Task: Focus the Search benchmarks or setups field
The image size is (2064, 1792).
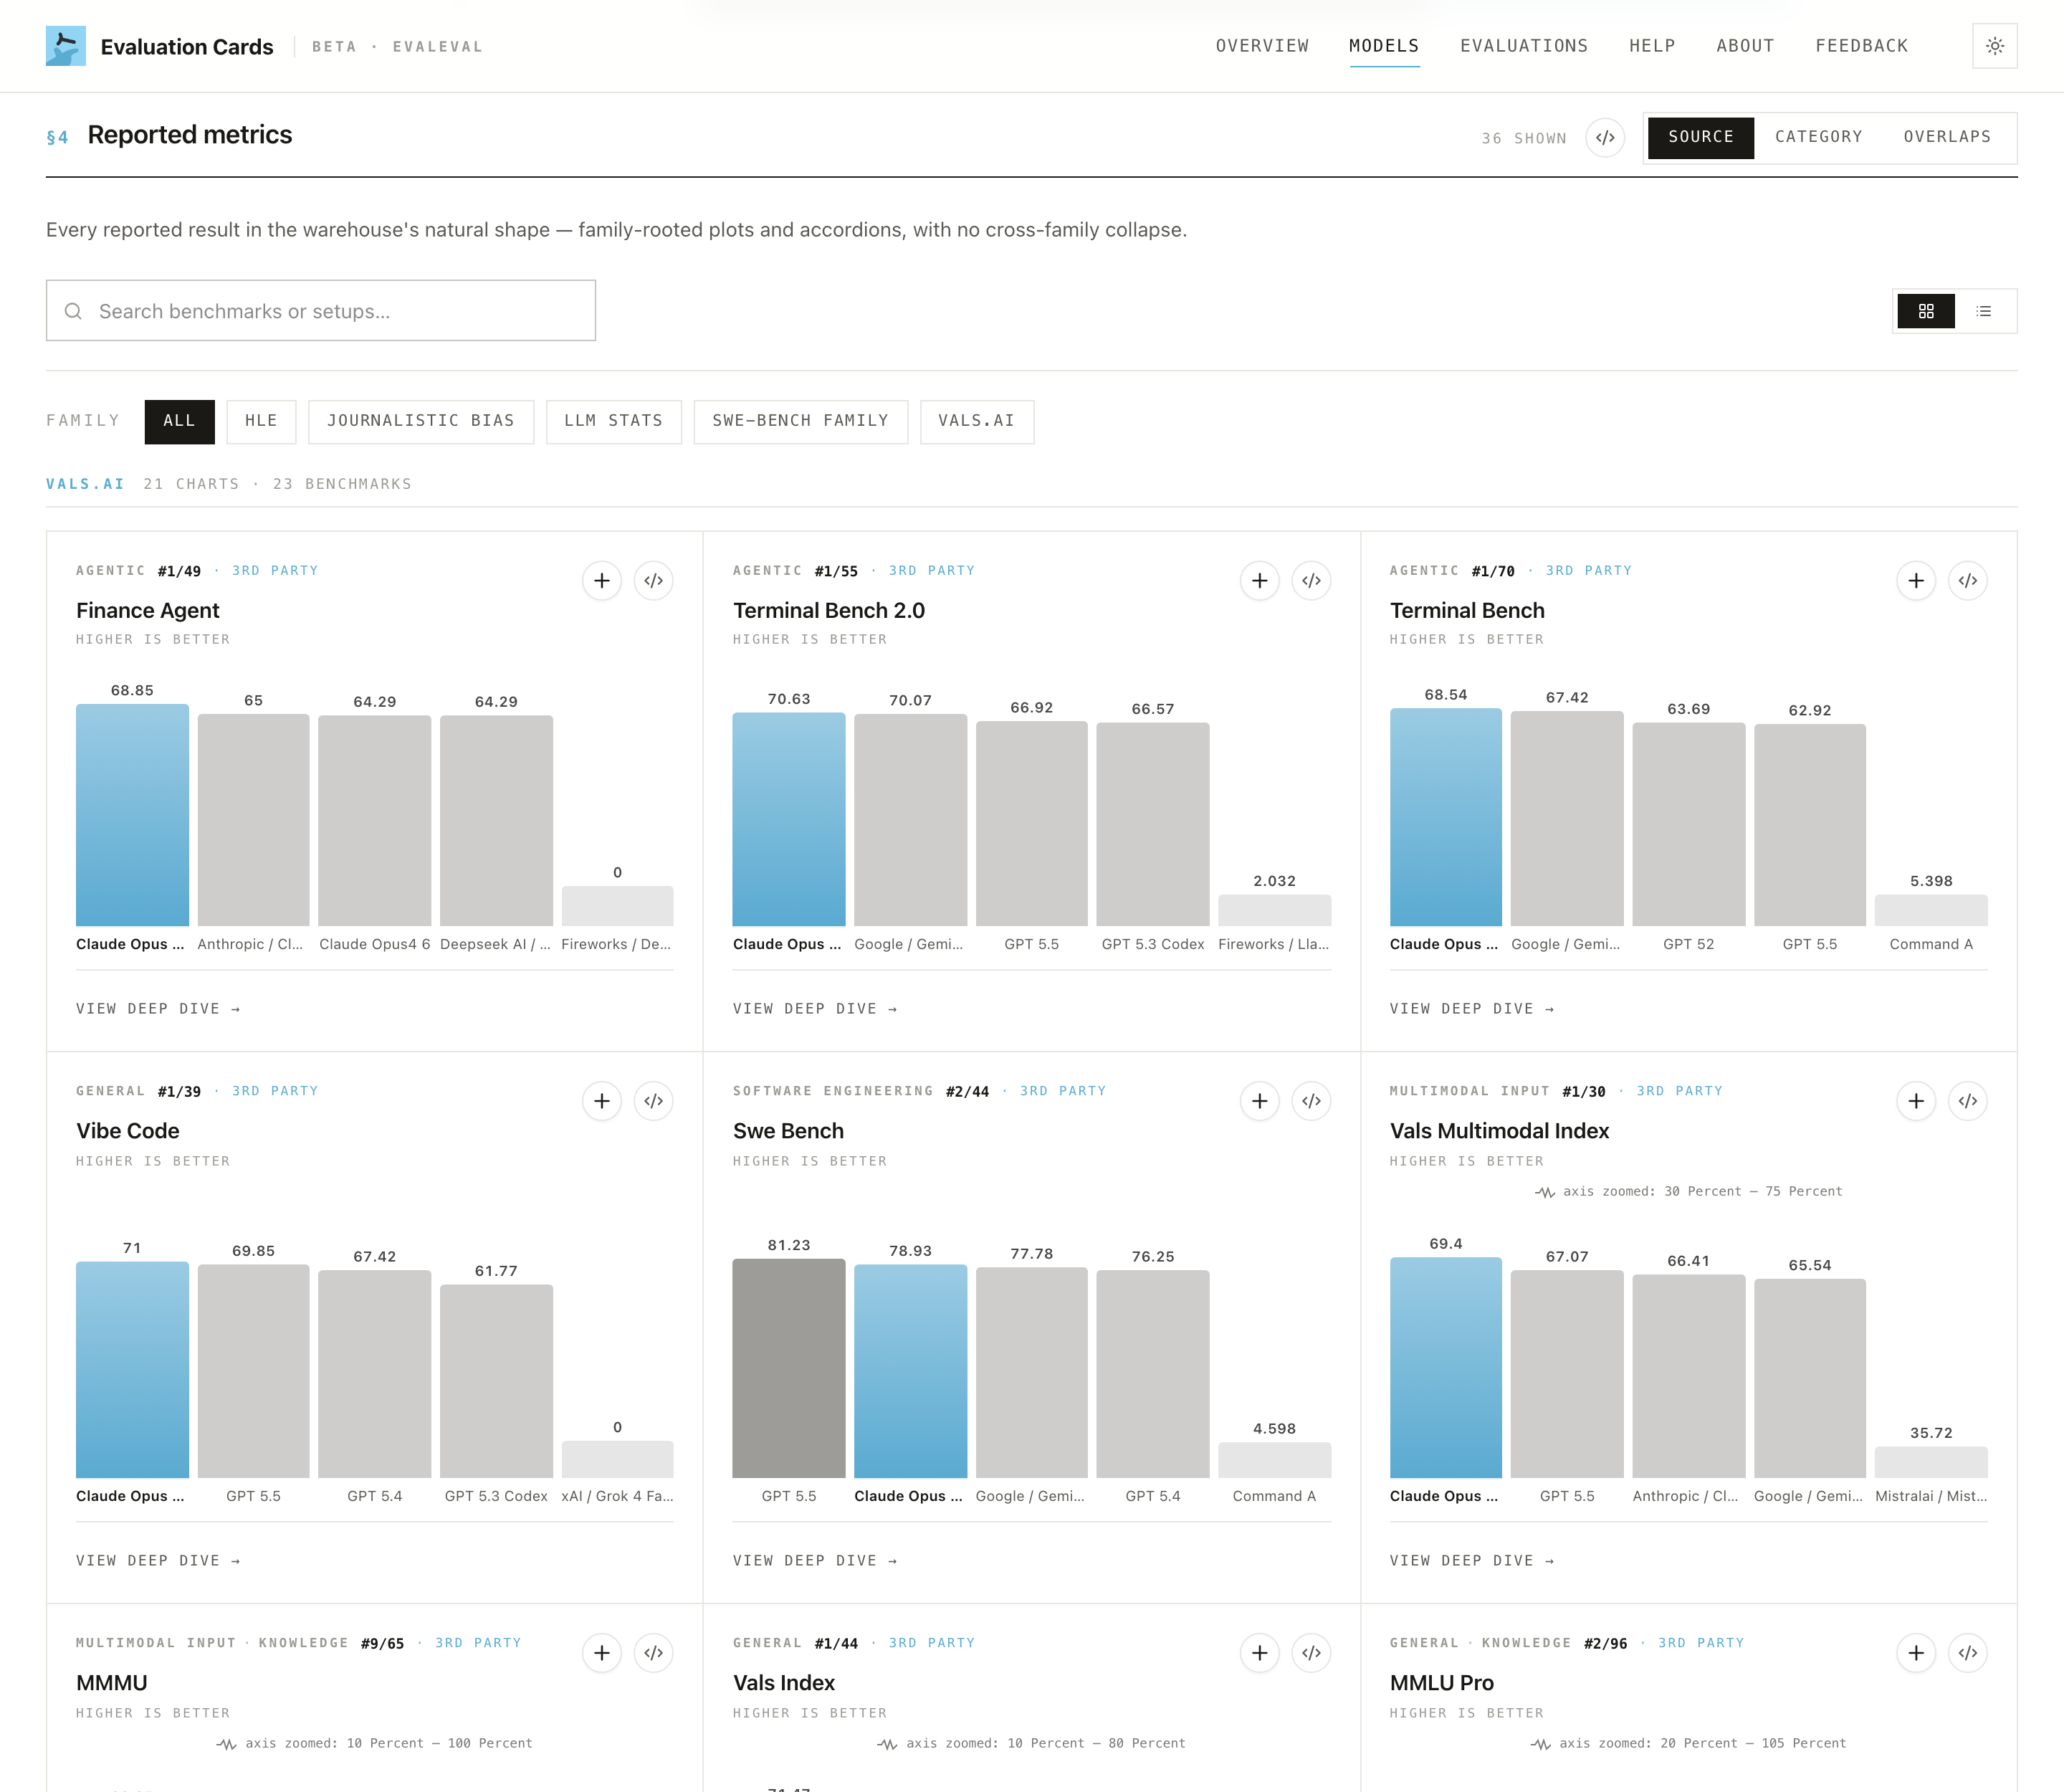Action: click(x=321, y=311)
